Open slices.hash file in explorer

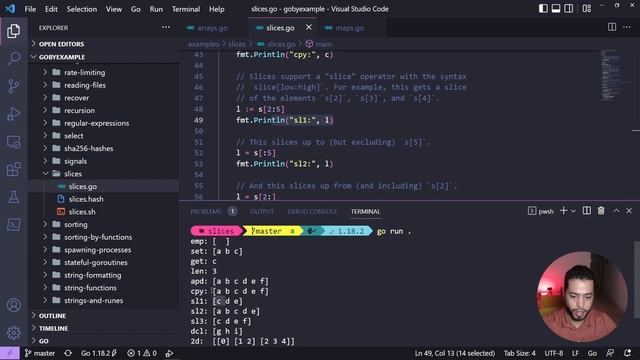click(86, 199)
